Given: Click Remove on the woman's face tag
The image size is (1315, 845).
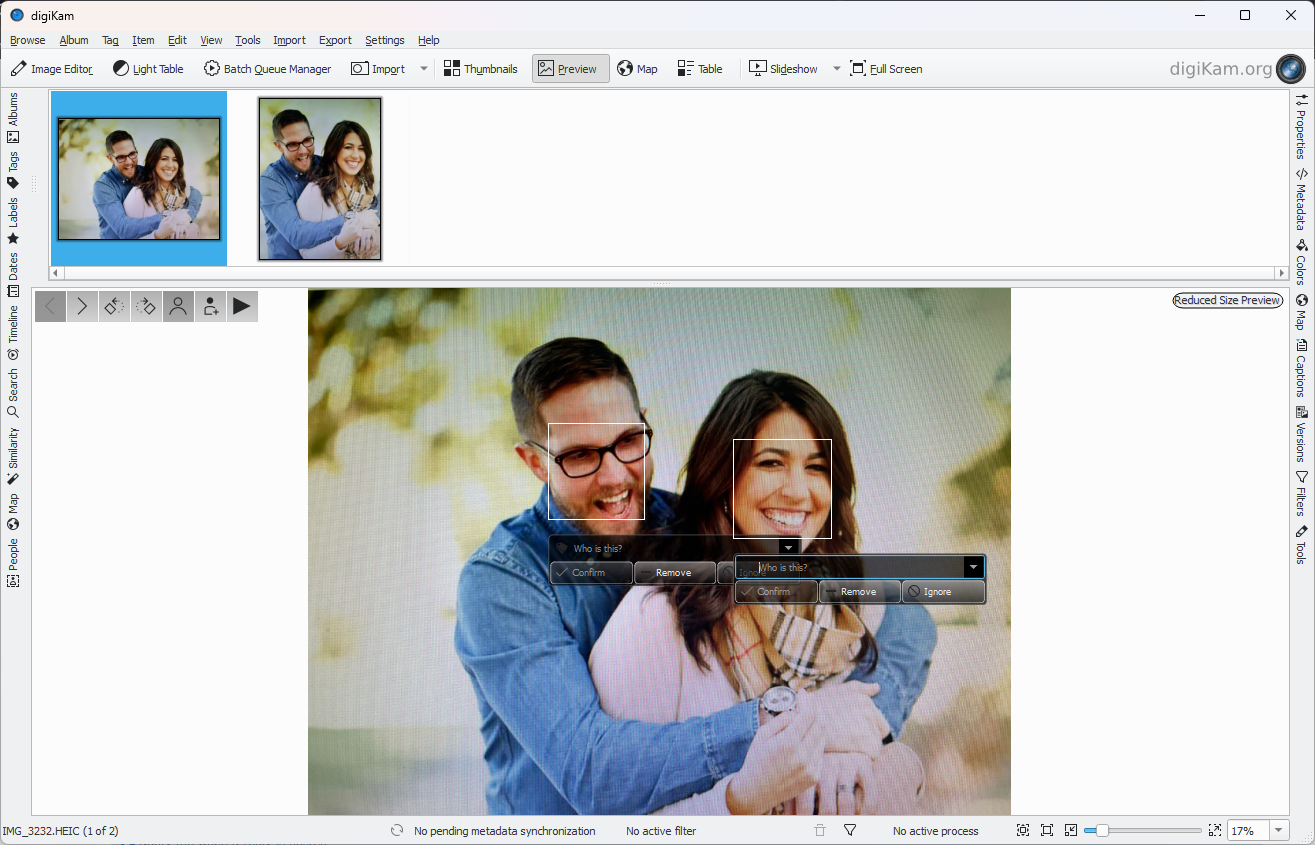Looking at the screenshot, I should point(859,592).
